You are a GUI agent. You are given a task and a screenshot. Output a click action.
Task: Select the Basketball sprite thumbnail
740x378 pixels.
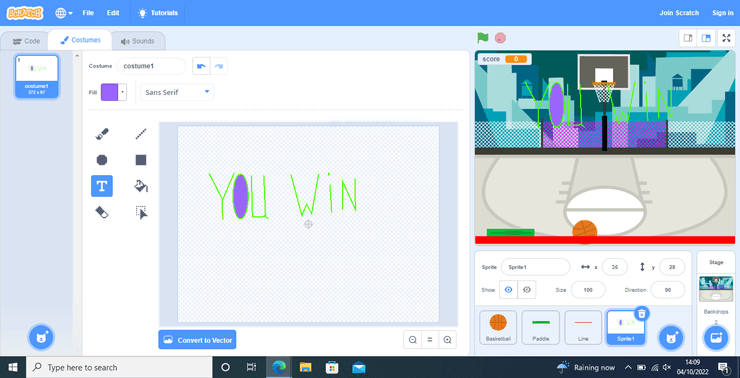click(498, 327)
